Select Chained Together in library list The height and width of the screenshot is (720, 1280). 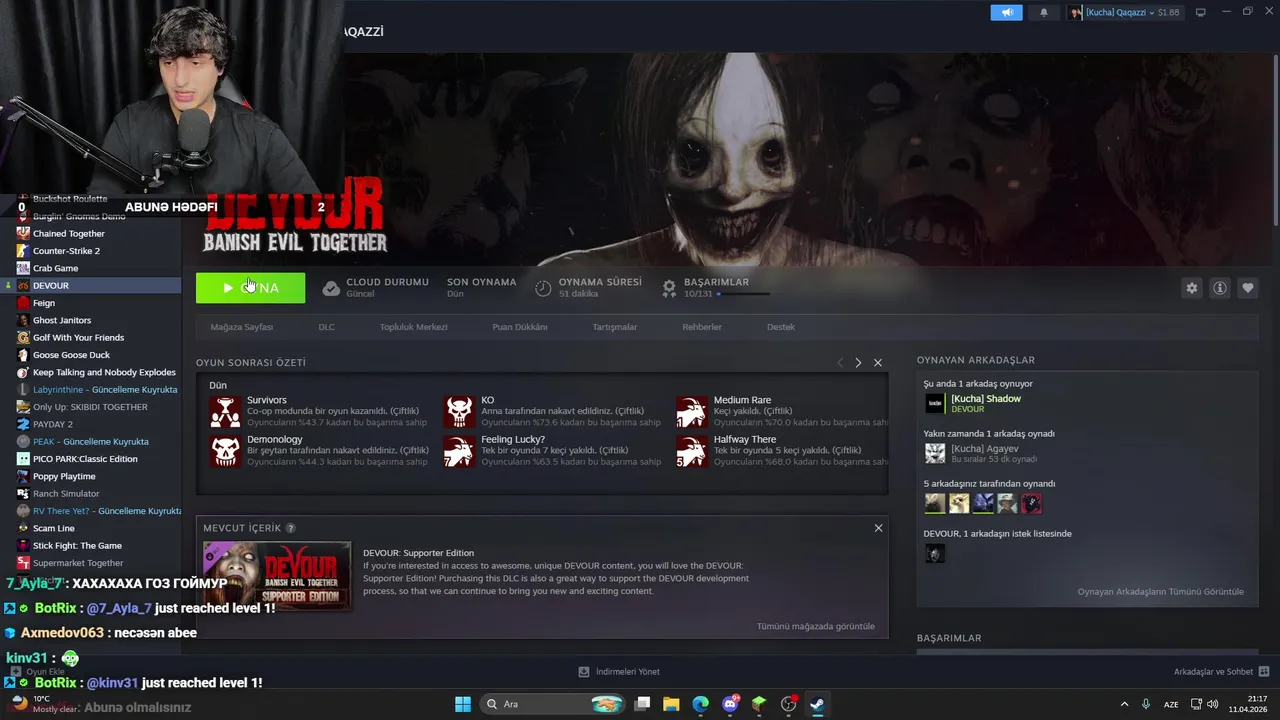69,233
